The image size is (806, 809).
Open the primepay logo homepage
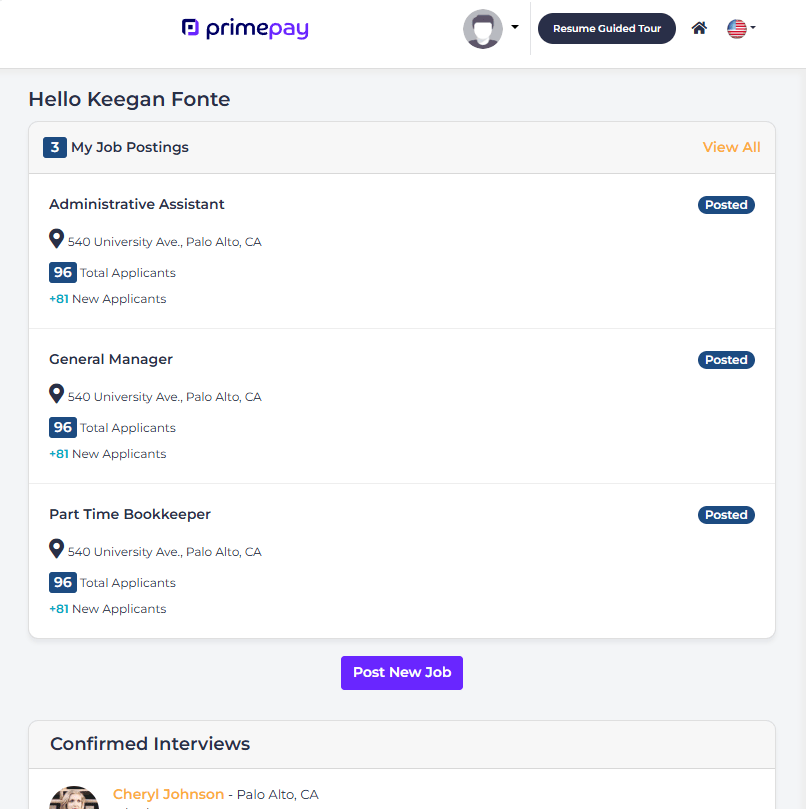point(245,29)
